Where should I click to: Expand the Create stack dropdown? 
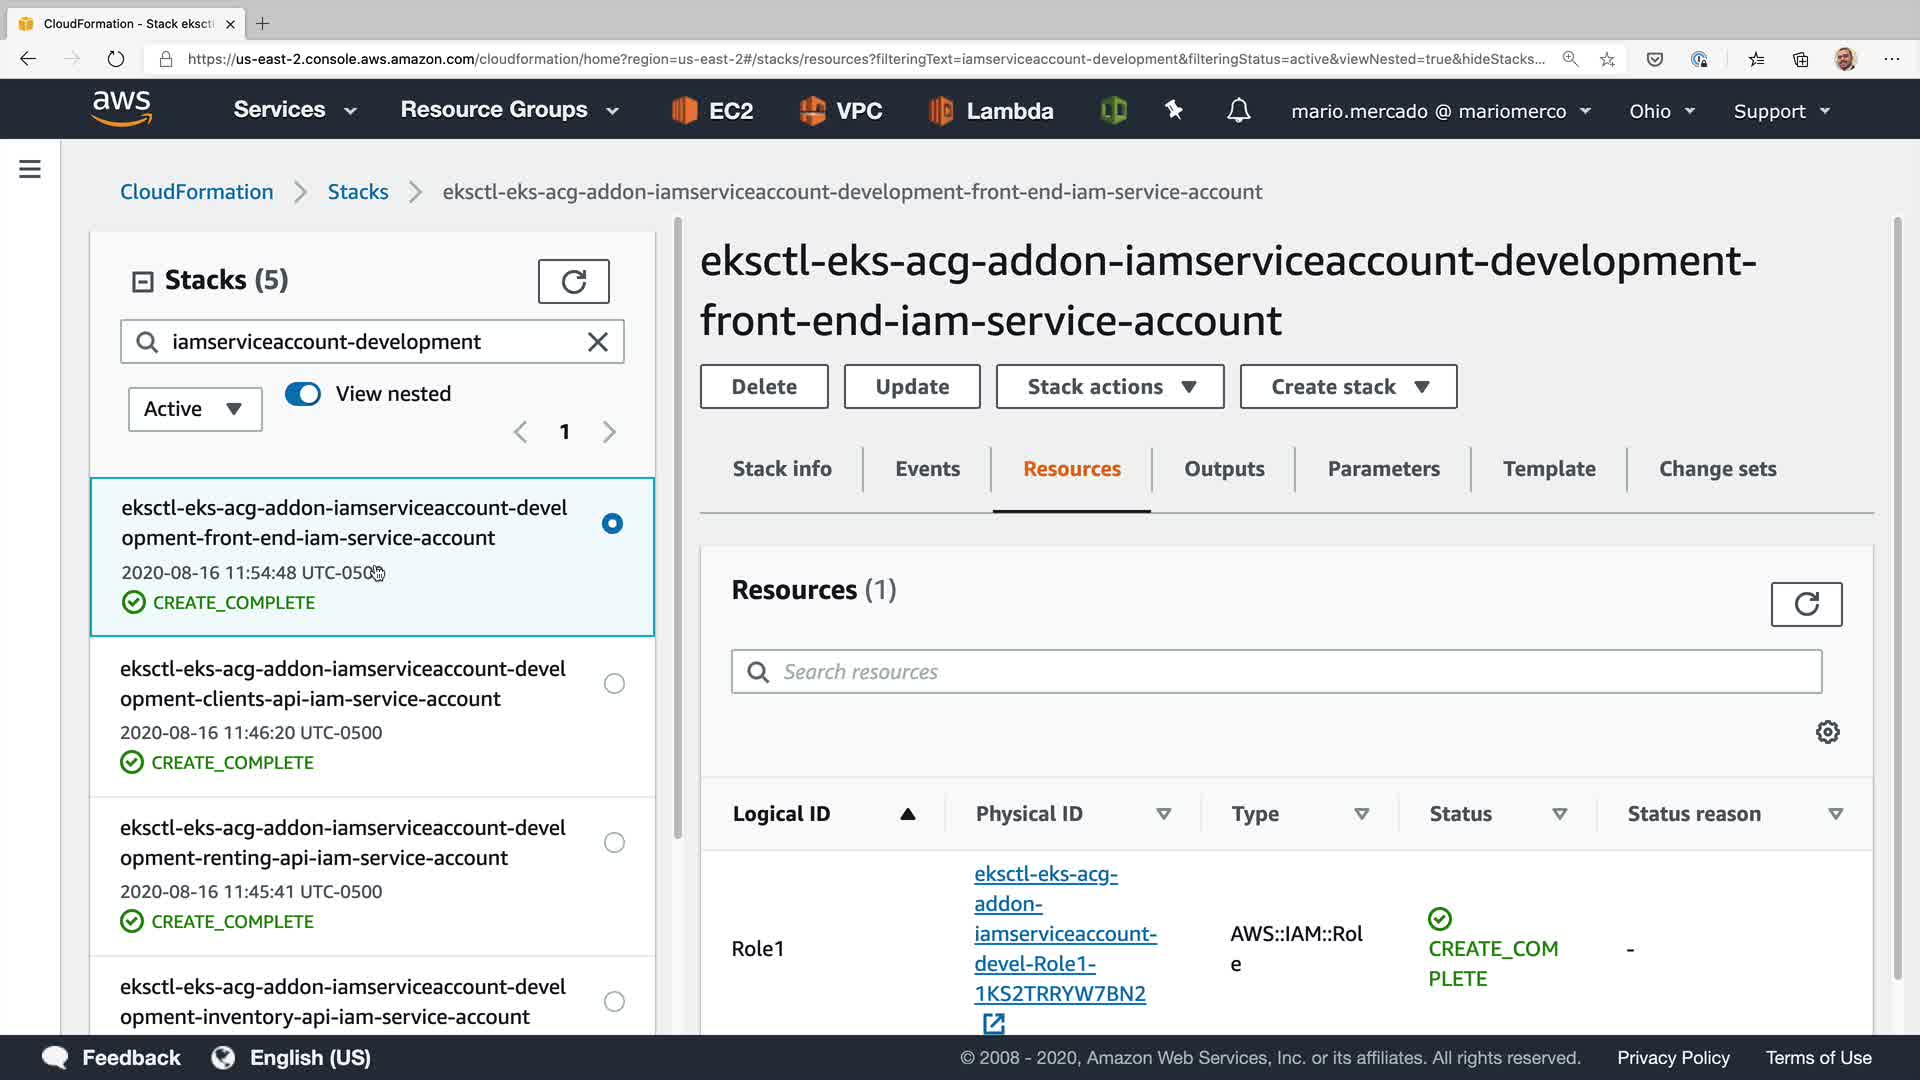point(1348,387)
